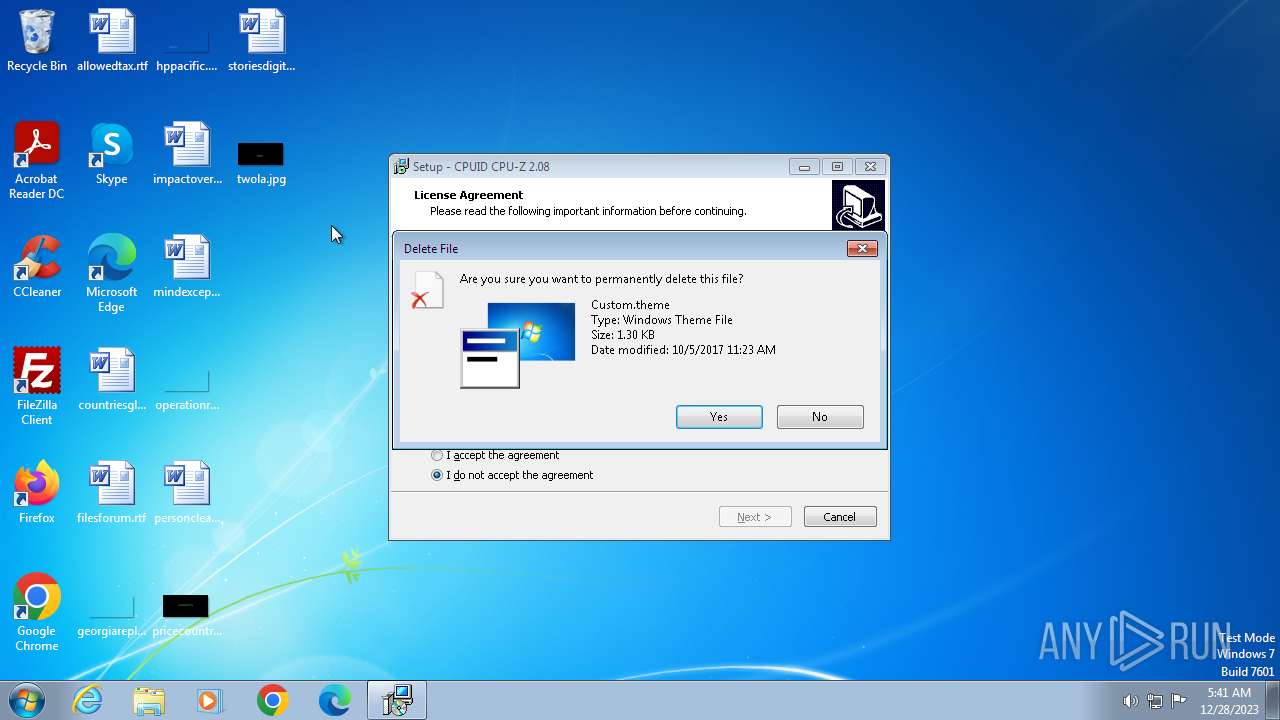Screen dimensions: 1280x720
Task: Open Google Chrome desktop shortcut
Action: pos(37,613)
